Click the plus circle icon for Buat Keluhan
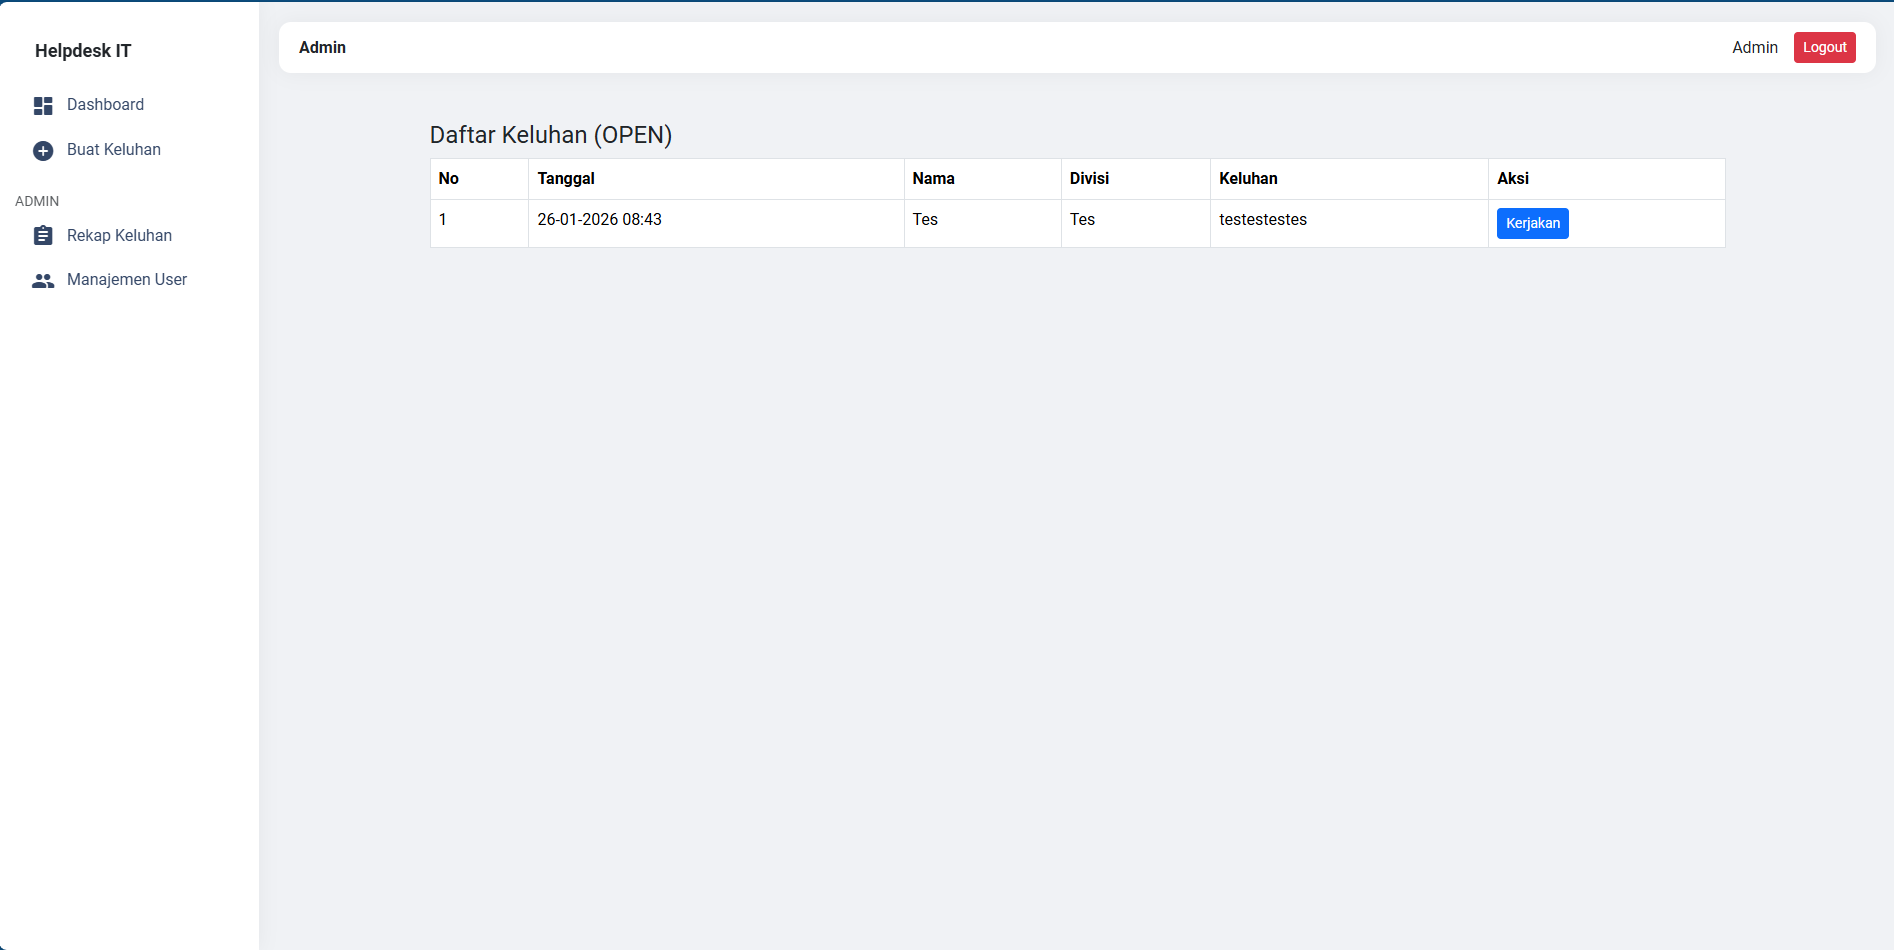The width and height of the screenshot is (1894, 950). (43, 151)
